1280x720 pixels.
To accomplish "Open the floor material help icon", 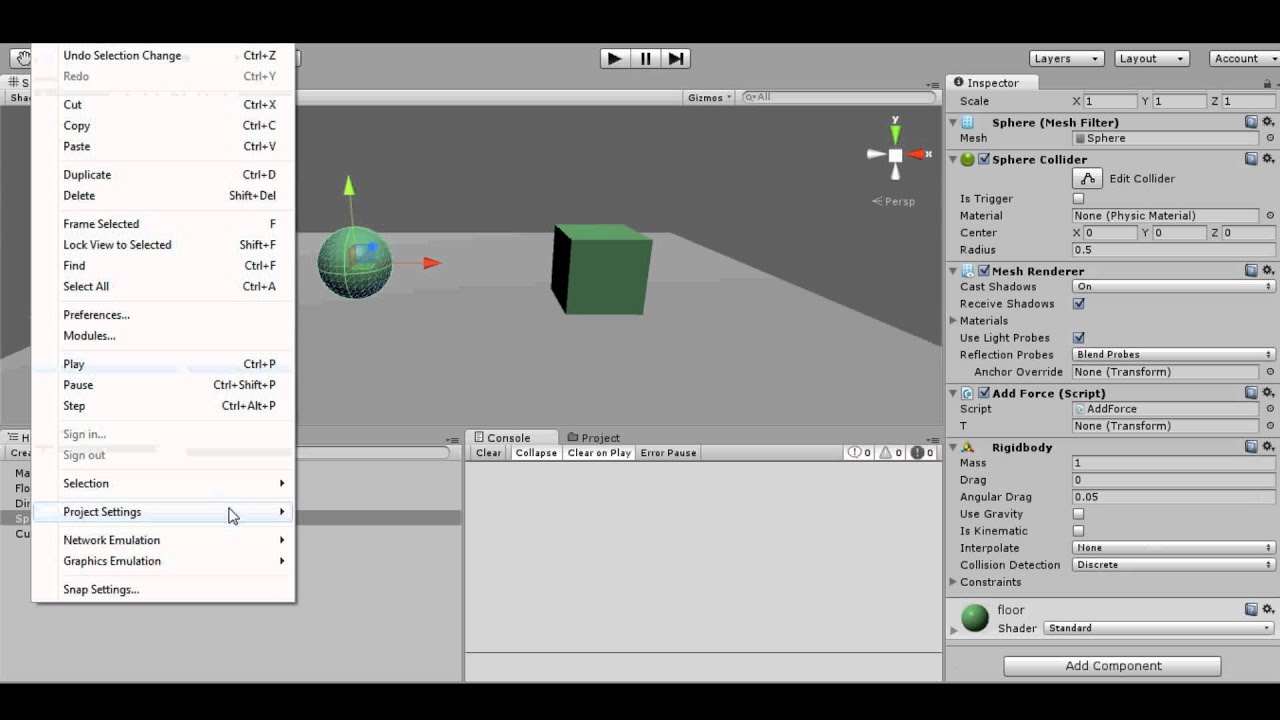I will click(1251, 609).
